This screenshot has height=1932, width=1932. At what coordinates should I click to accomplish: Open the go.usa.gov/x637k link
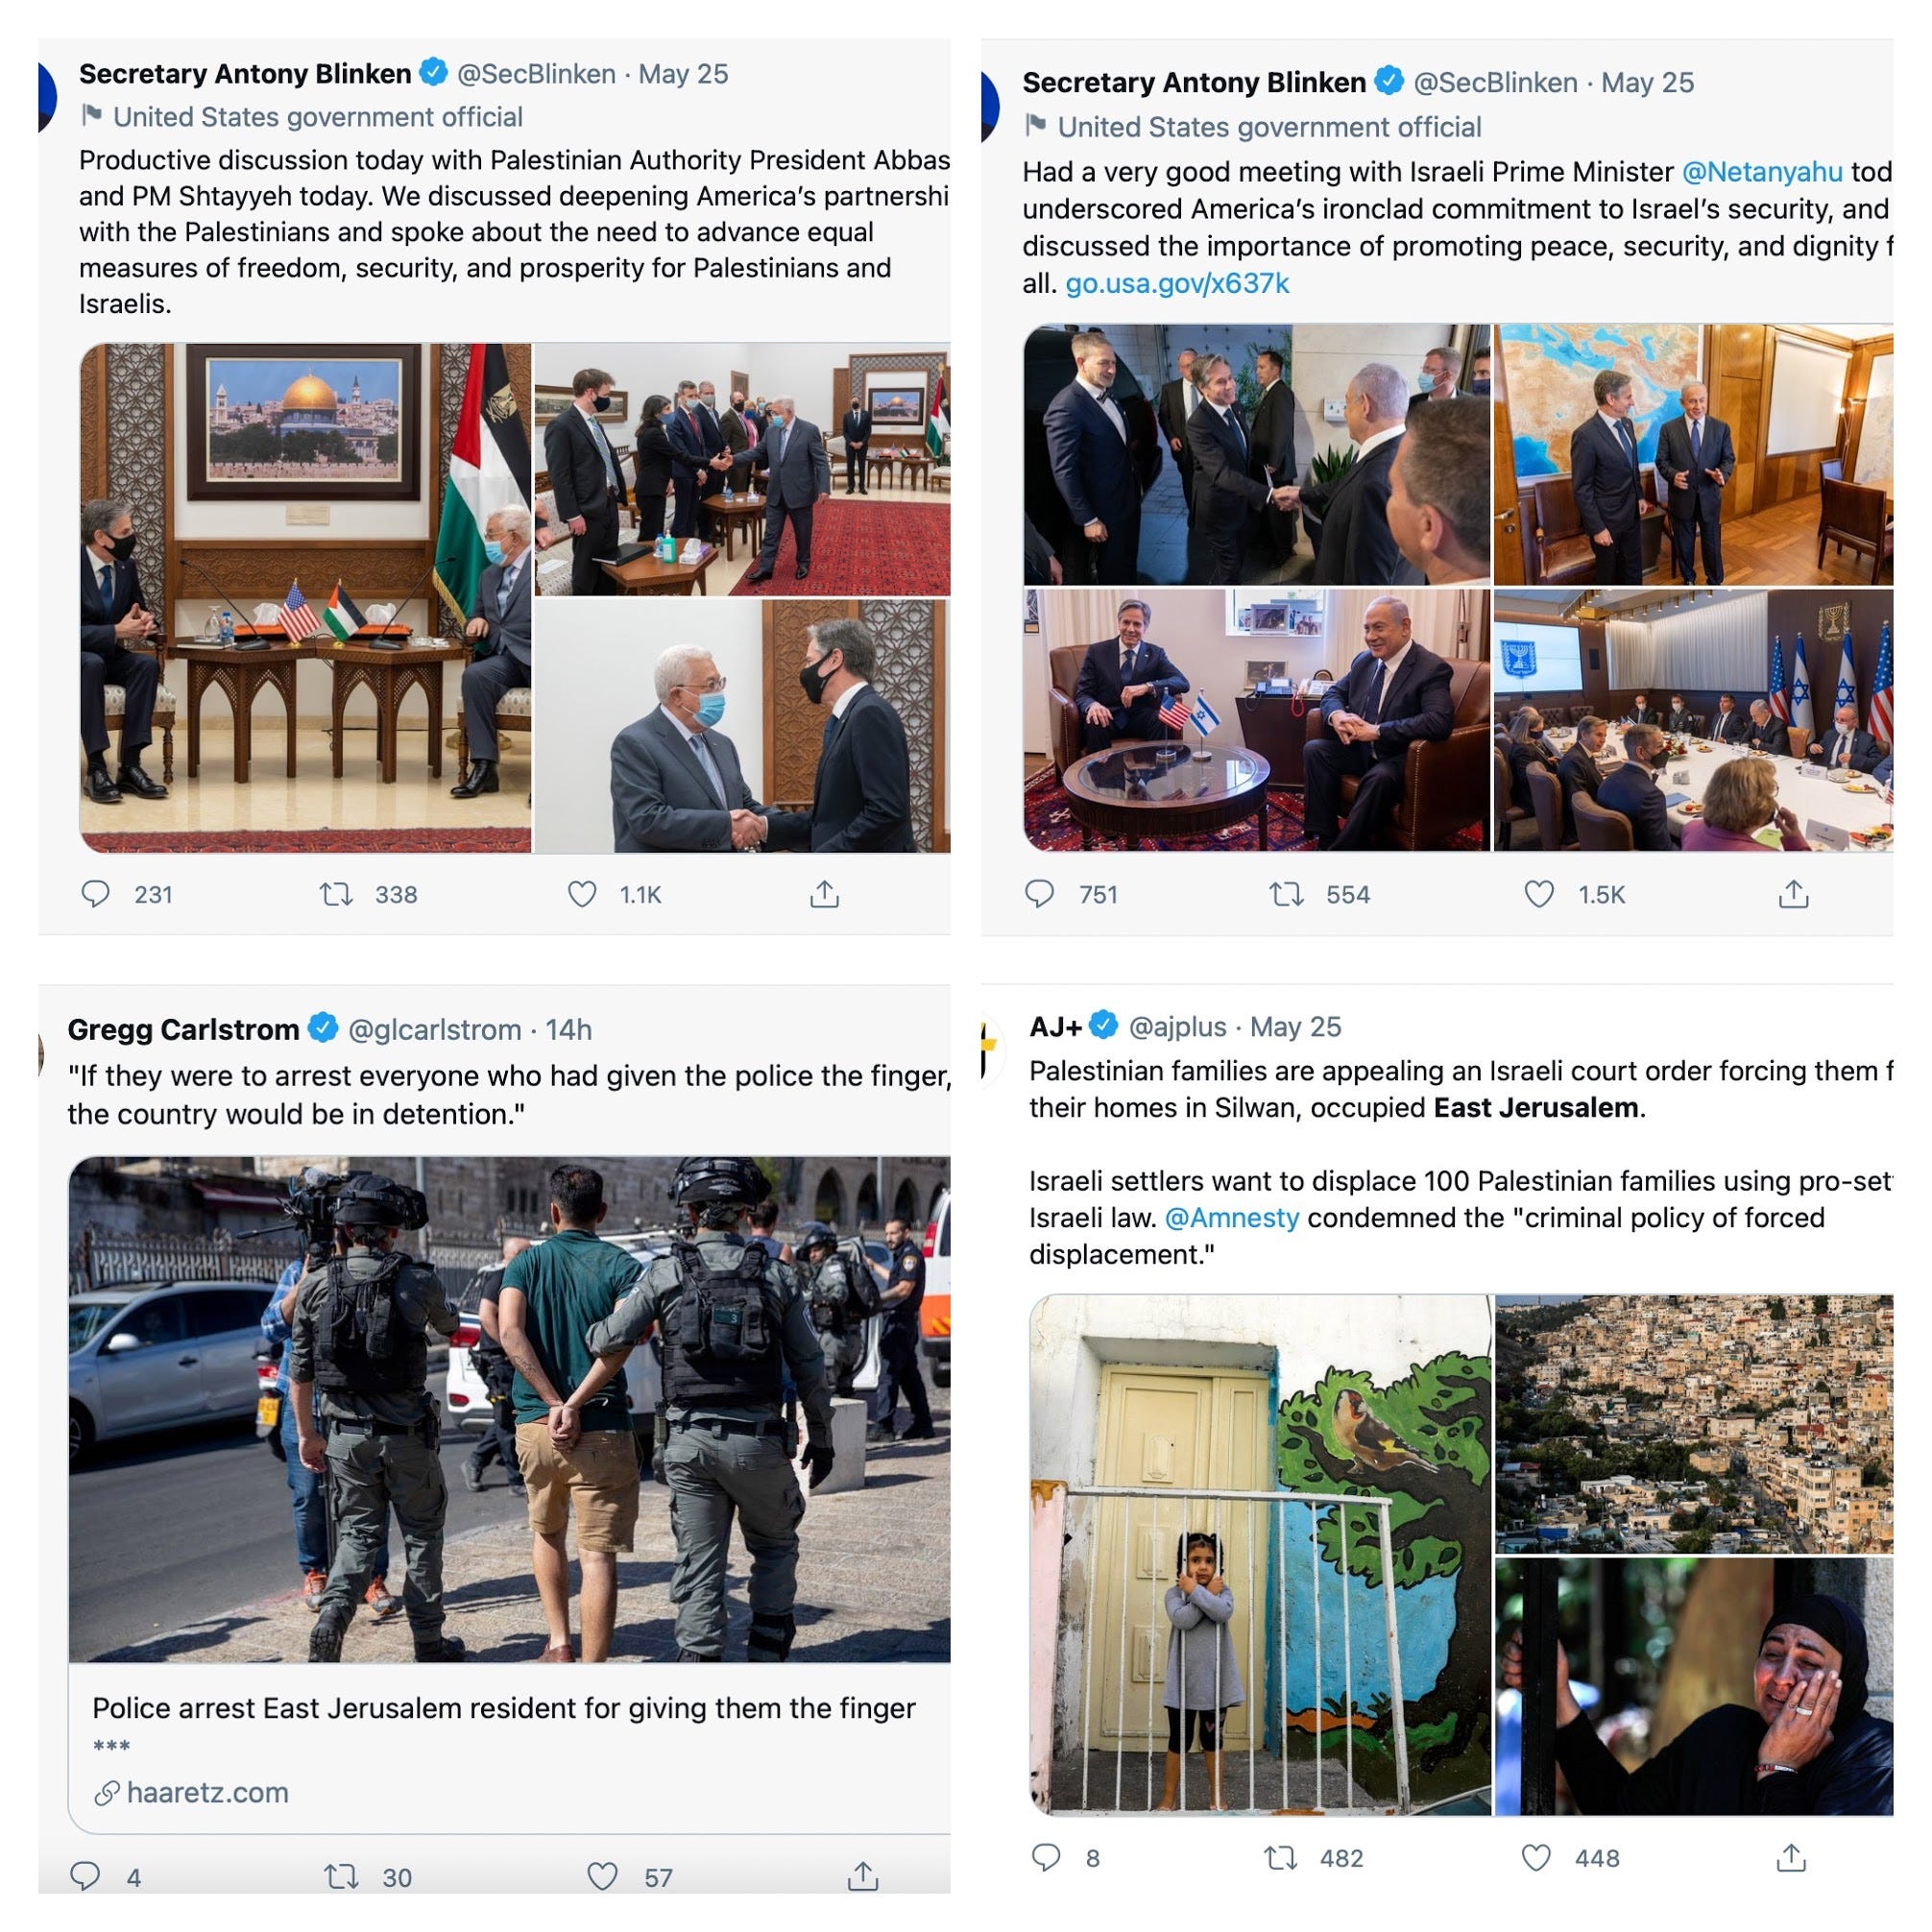pos(1177,284)
